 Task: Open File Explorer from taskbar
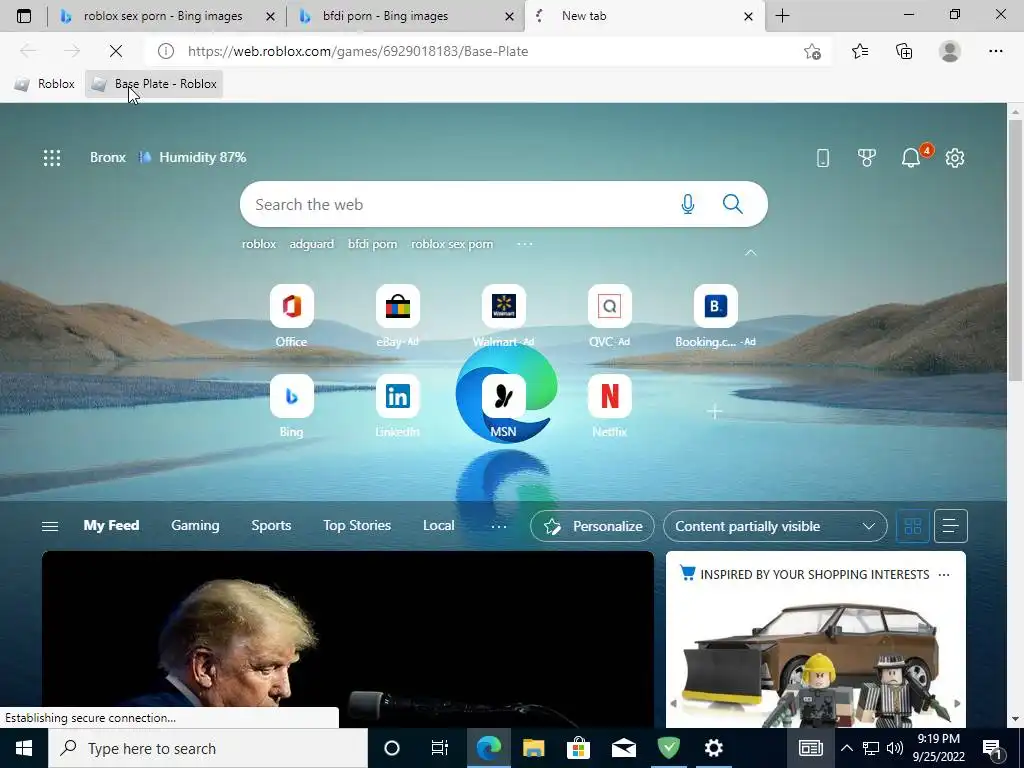[534, 748]
